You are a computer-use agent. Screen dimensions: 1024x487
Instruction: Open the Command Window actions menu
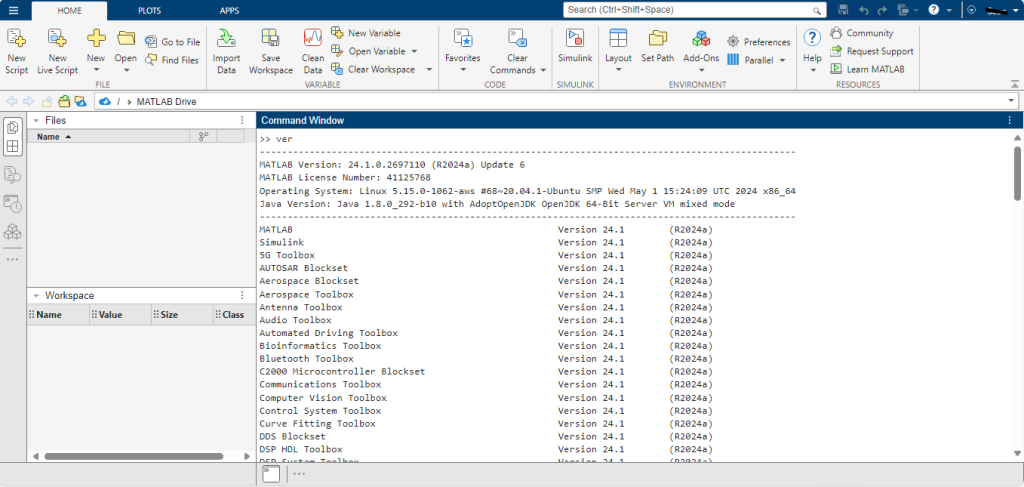(1010, 121)
